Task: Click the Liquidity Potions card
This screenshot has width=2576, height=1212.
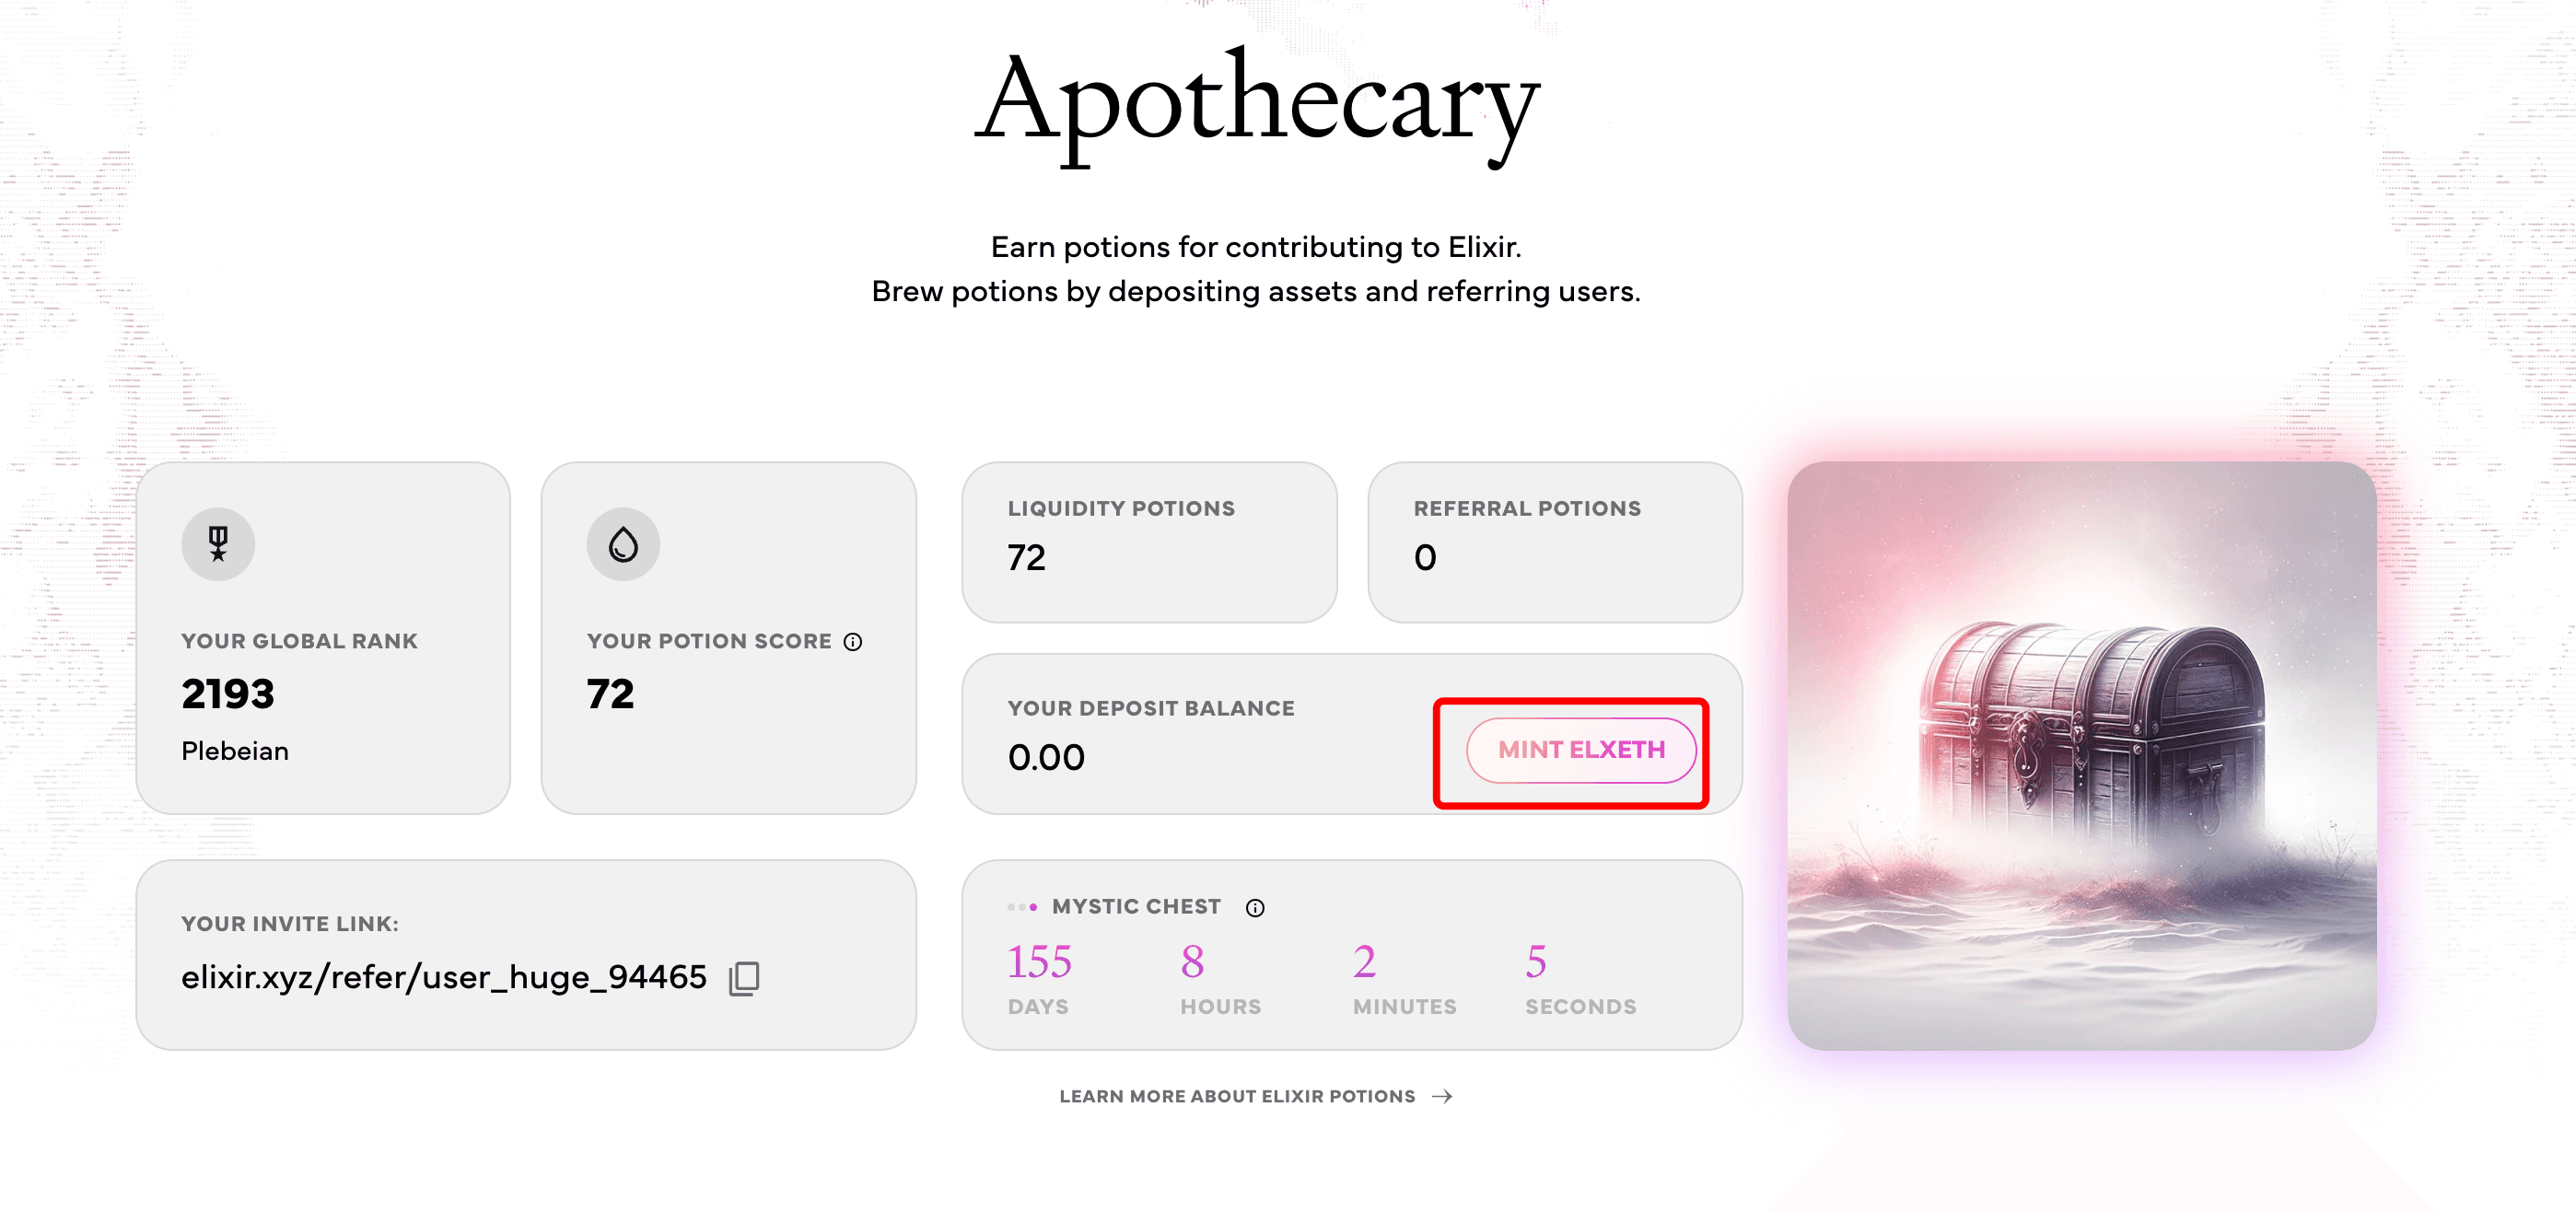Action: (1149, 542)
